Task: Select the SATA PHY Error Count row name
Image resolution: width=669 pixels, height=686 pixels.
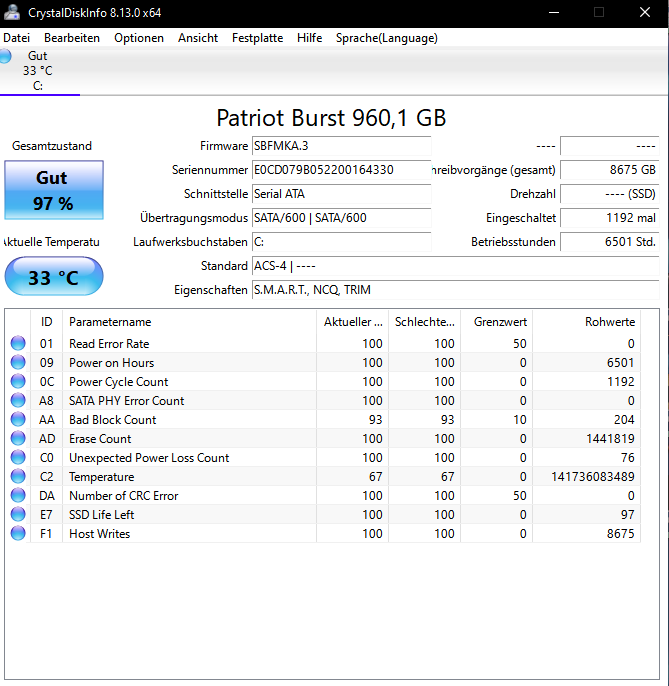Action: (x=126, y=401)
